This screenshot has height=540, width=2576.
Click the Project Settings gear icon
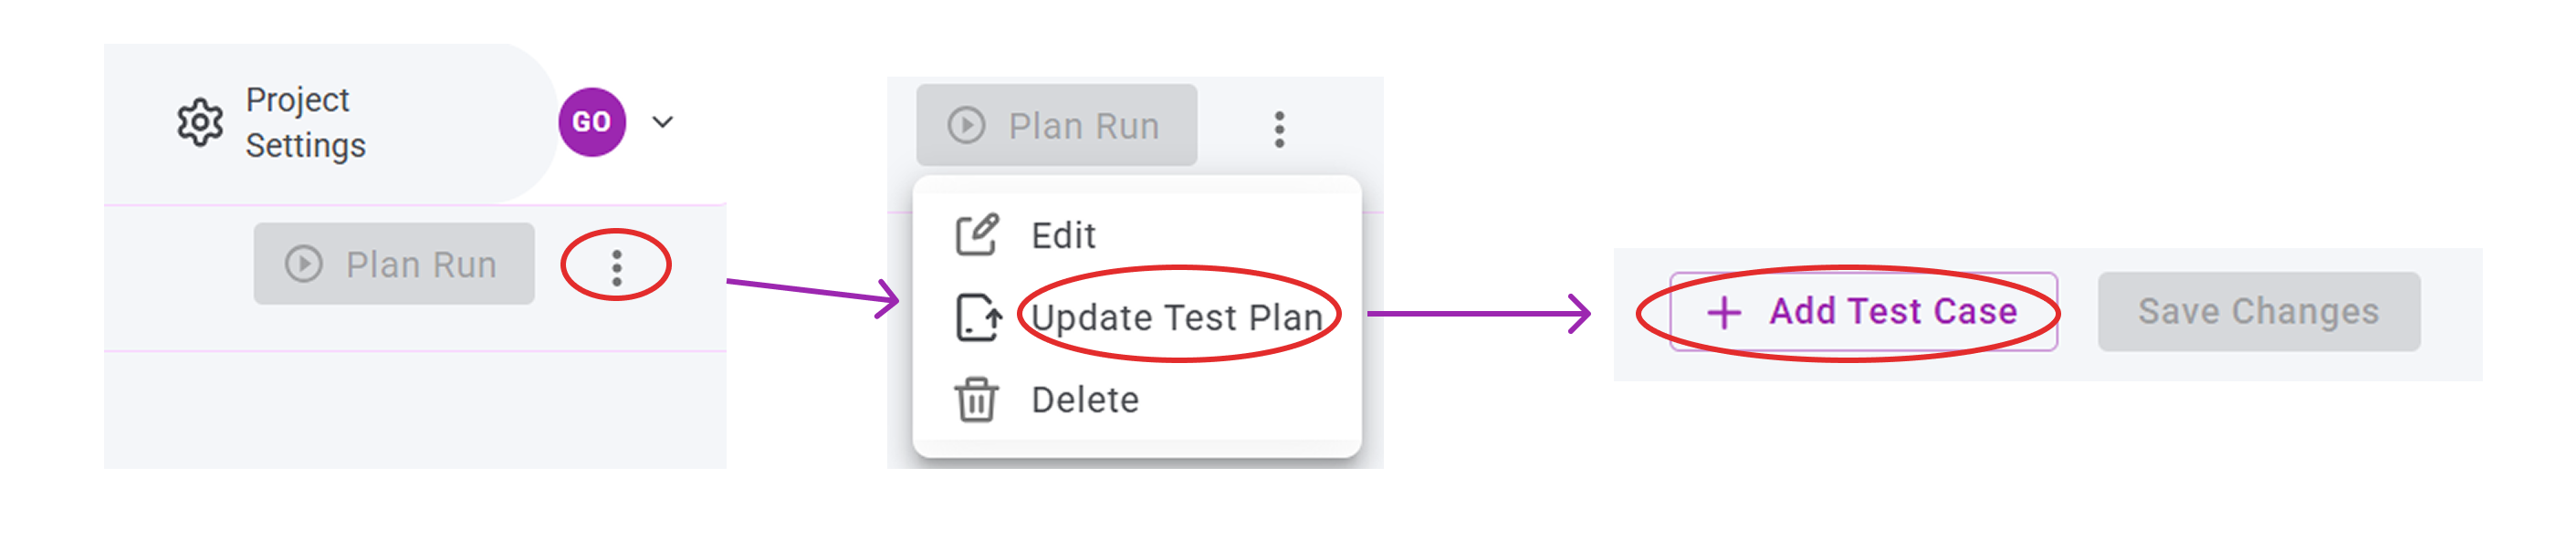click(x=200, y=123)
